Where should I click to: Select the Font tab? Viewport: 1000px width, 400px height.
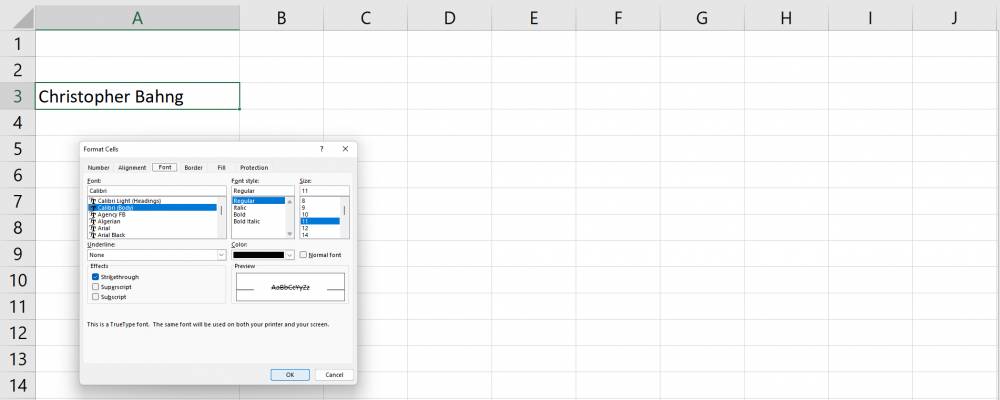(x=165, y=168)
